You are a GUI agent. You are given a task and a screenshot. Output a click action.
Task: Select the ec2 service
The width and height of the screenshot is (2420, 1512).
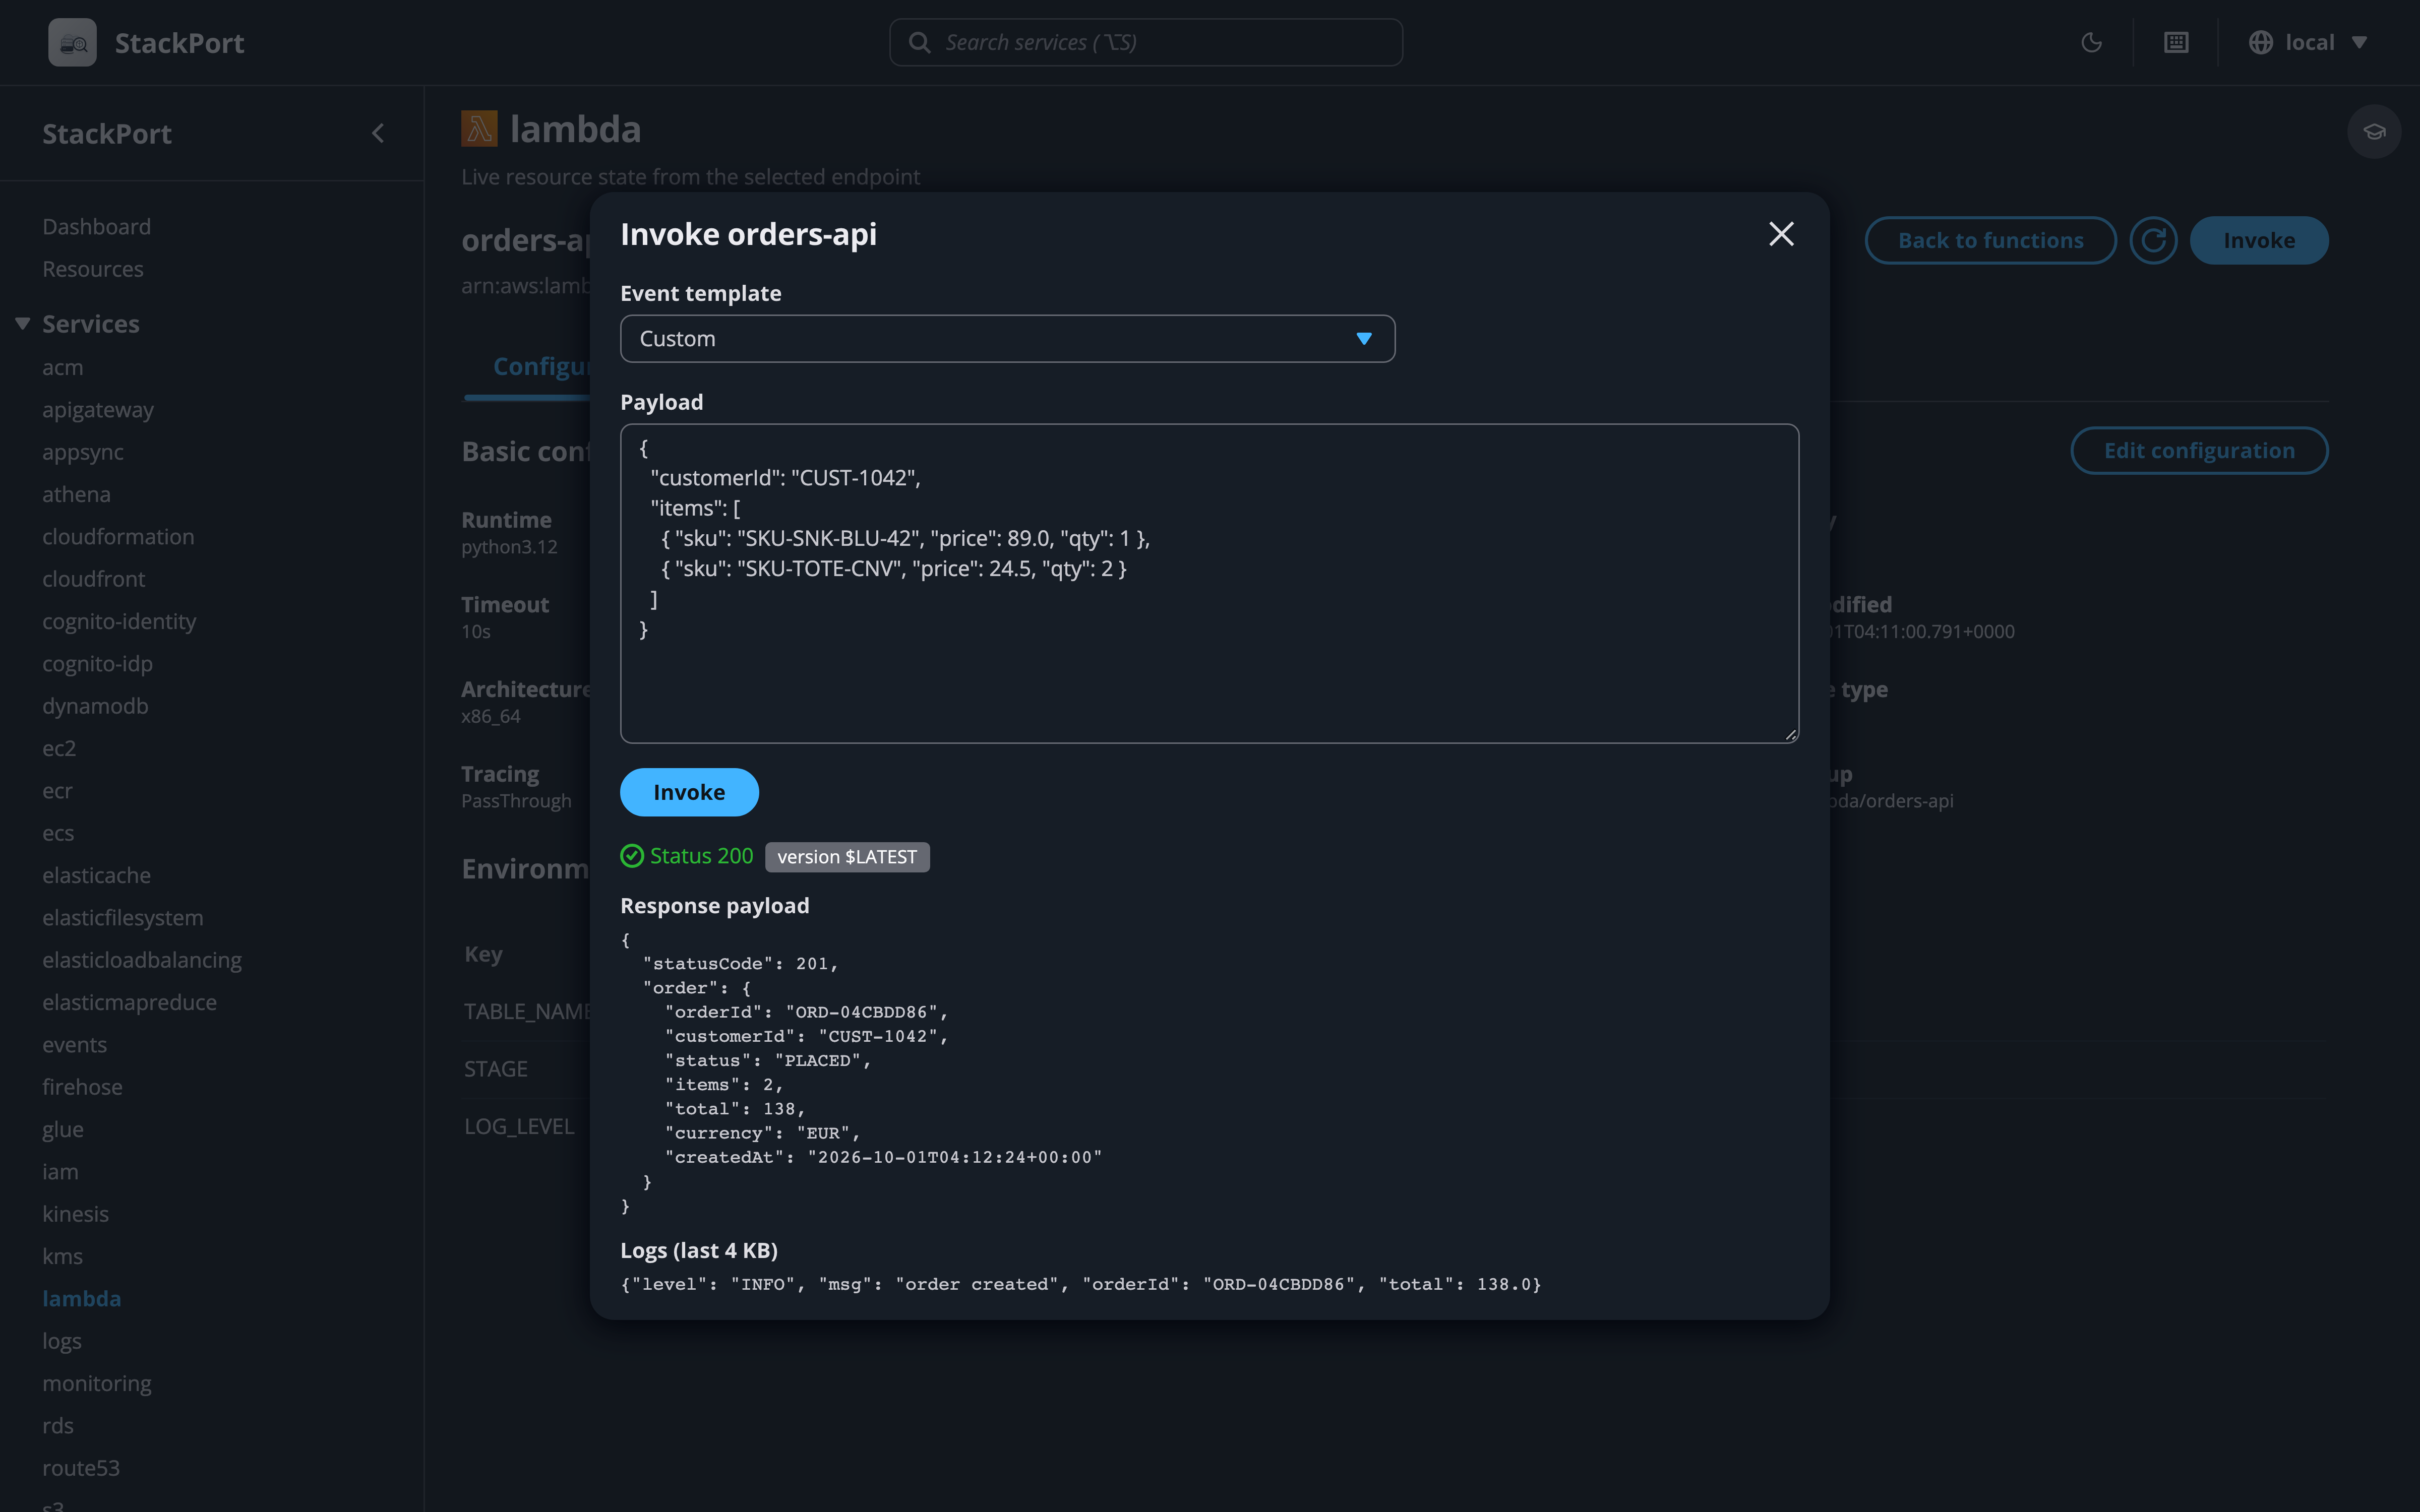59,748
